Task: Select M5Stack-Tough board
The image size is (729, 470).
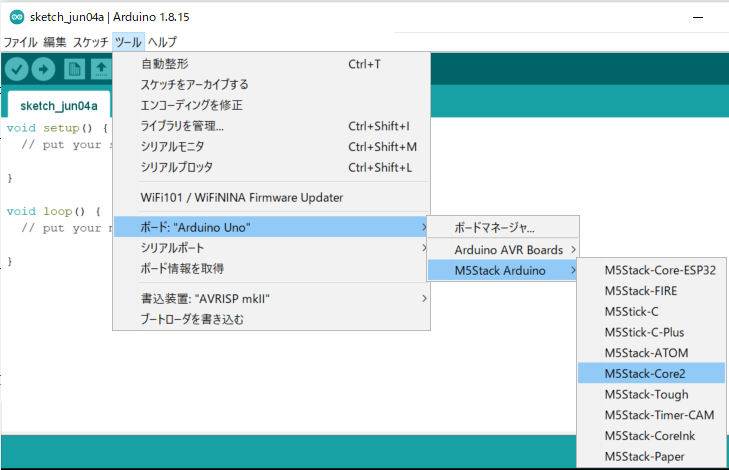Action: (x=651, y=394)
